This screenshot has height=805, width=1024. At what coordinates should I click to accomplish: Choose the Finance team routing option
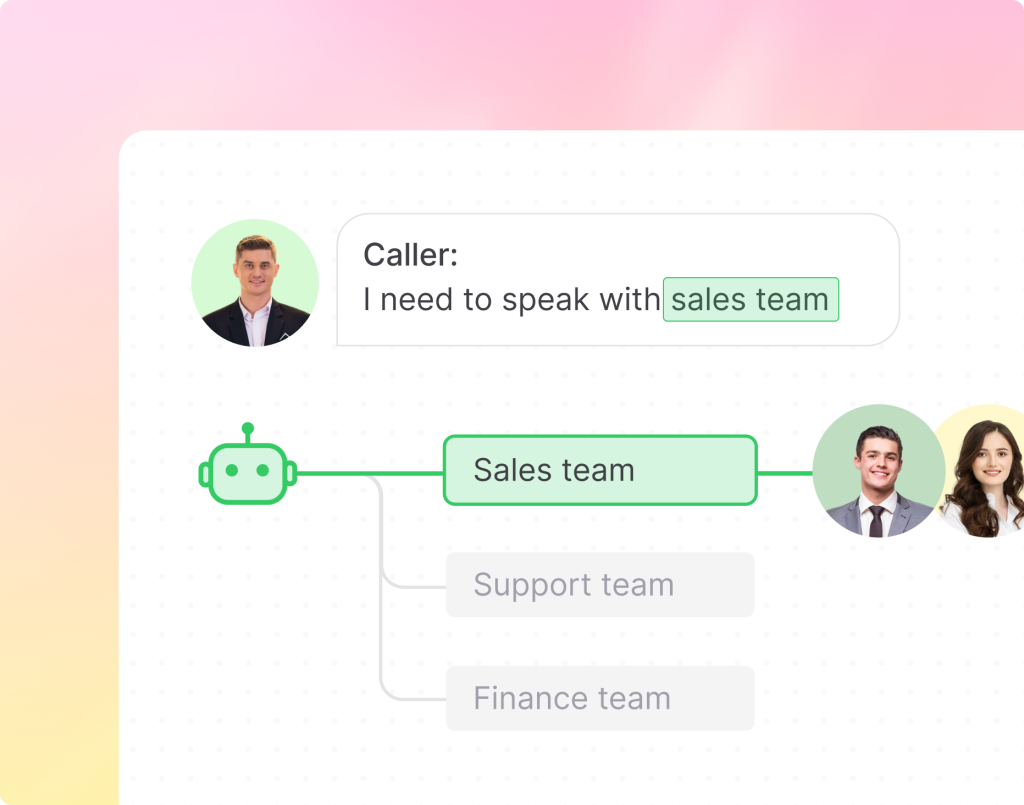600,698
